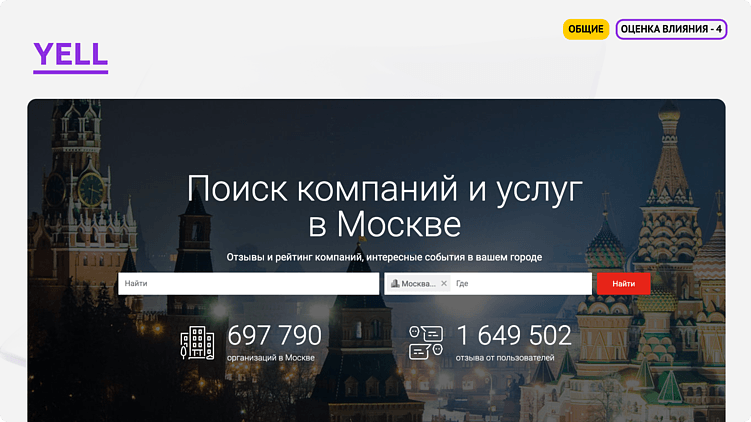
Task: Click the red Найти search button
Action: coord(623,284)
